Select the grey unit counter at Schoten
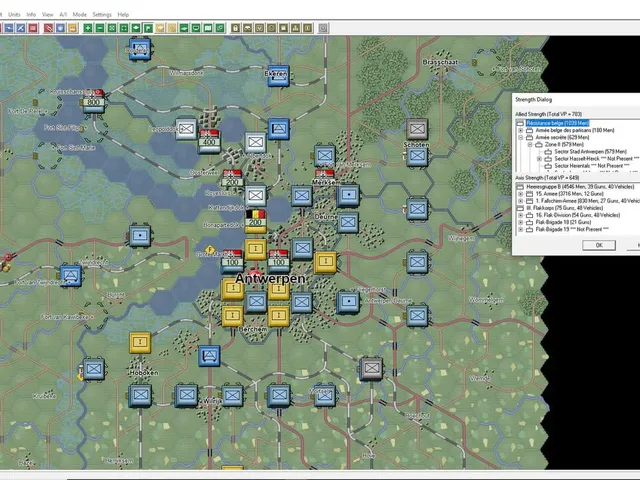The image size is (640, 480). click(417, 129)
